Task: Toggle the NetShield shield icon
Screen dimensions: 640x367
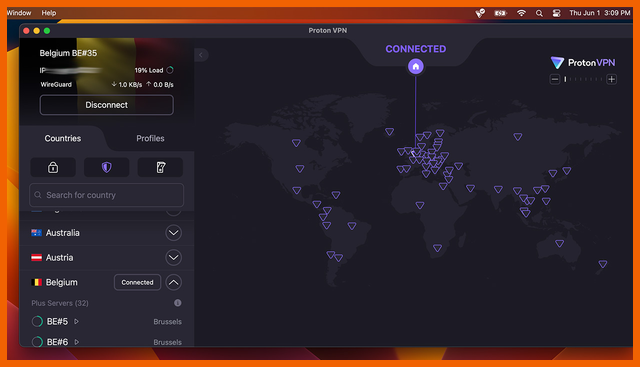Action: tap(107, 167)
